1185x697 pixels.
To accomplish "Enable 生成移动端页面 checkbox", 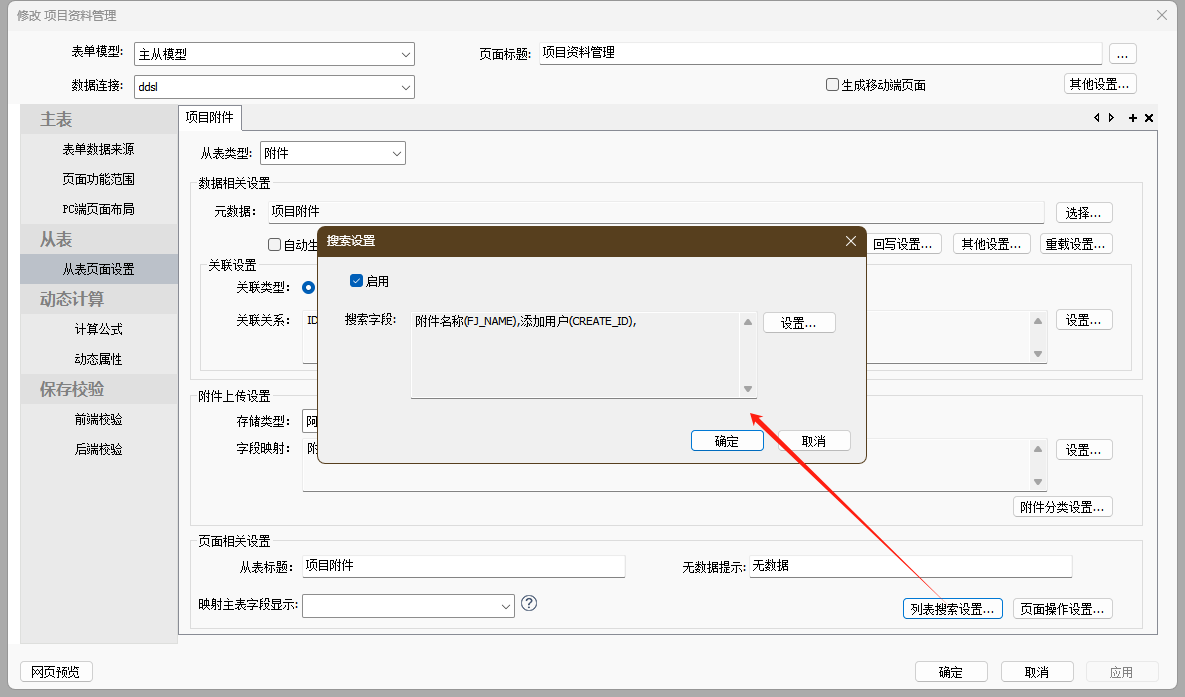I will point(832,85).
